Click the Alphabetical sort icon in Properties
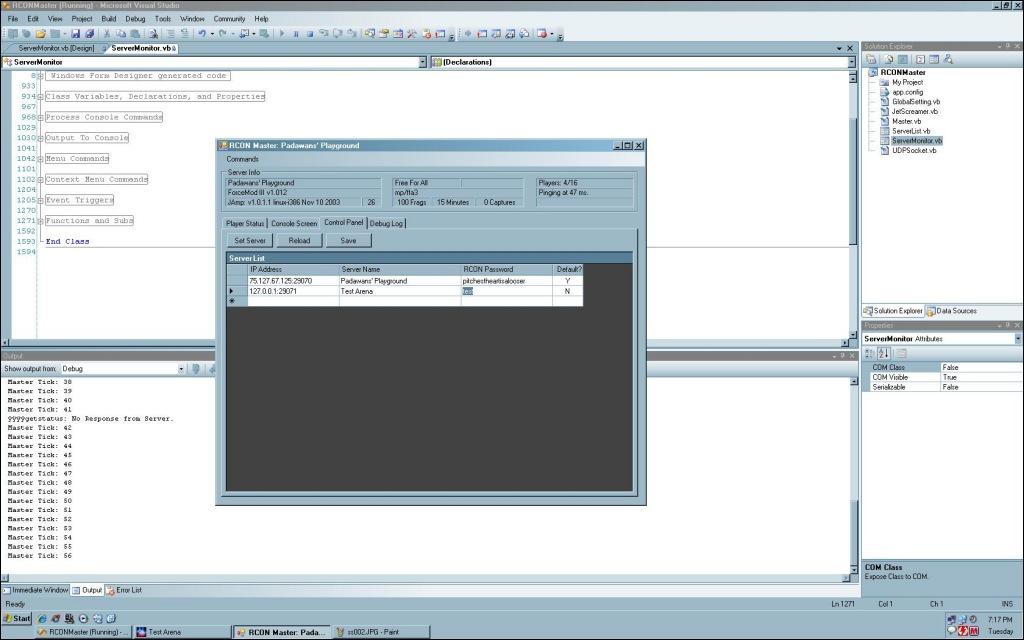Image resolution: width=1024 pixels, height=640 pixels. click(884, 353)
